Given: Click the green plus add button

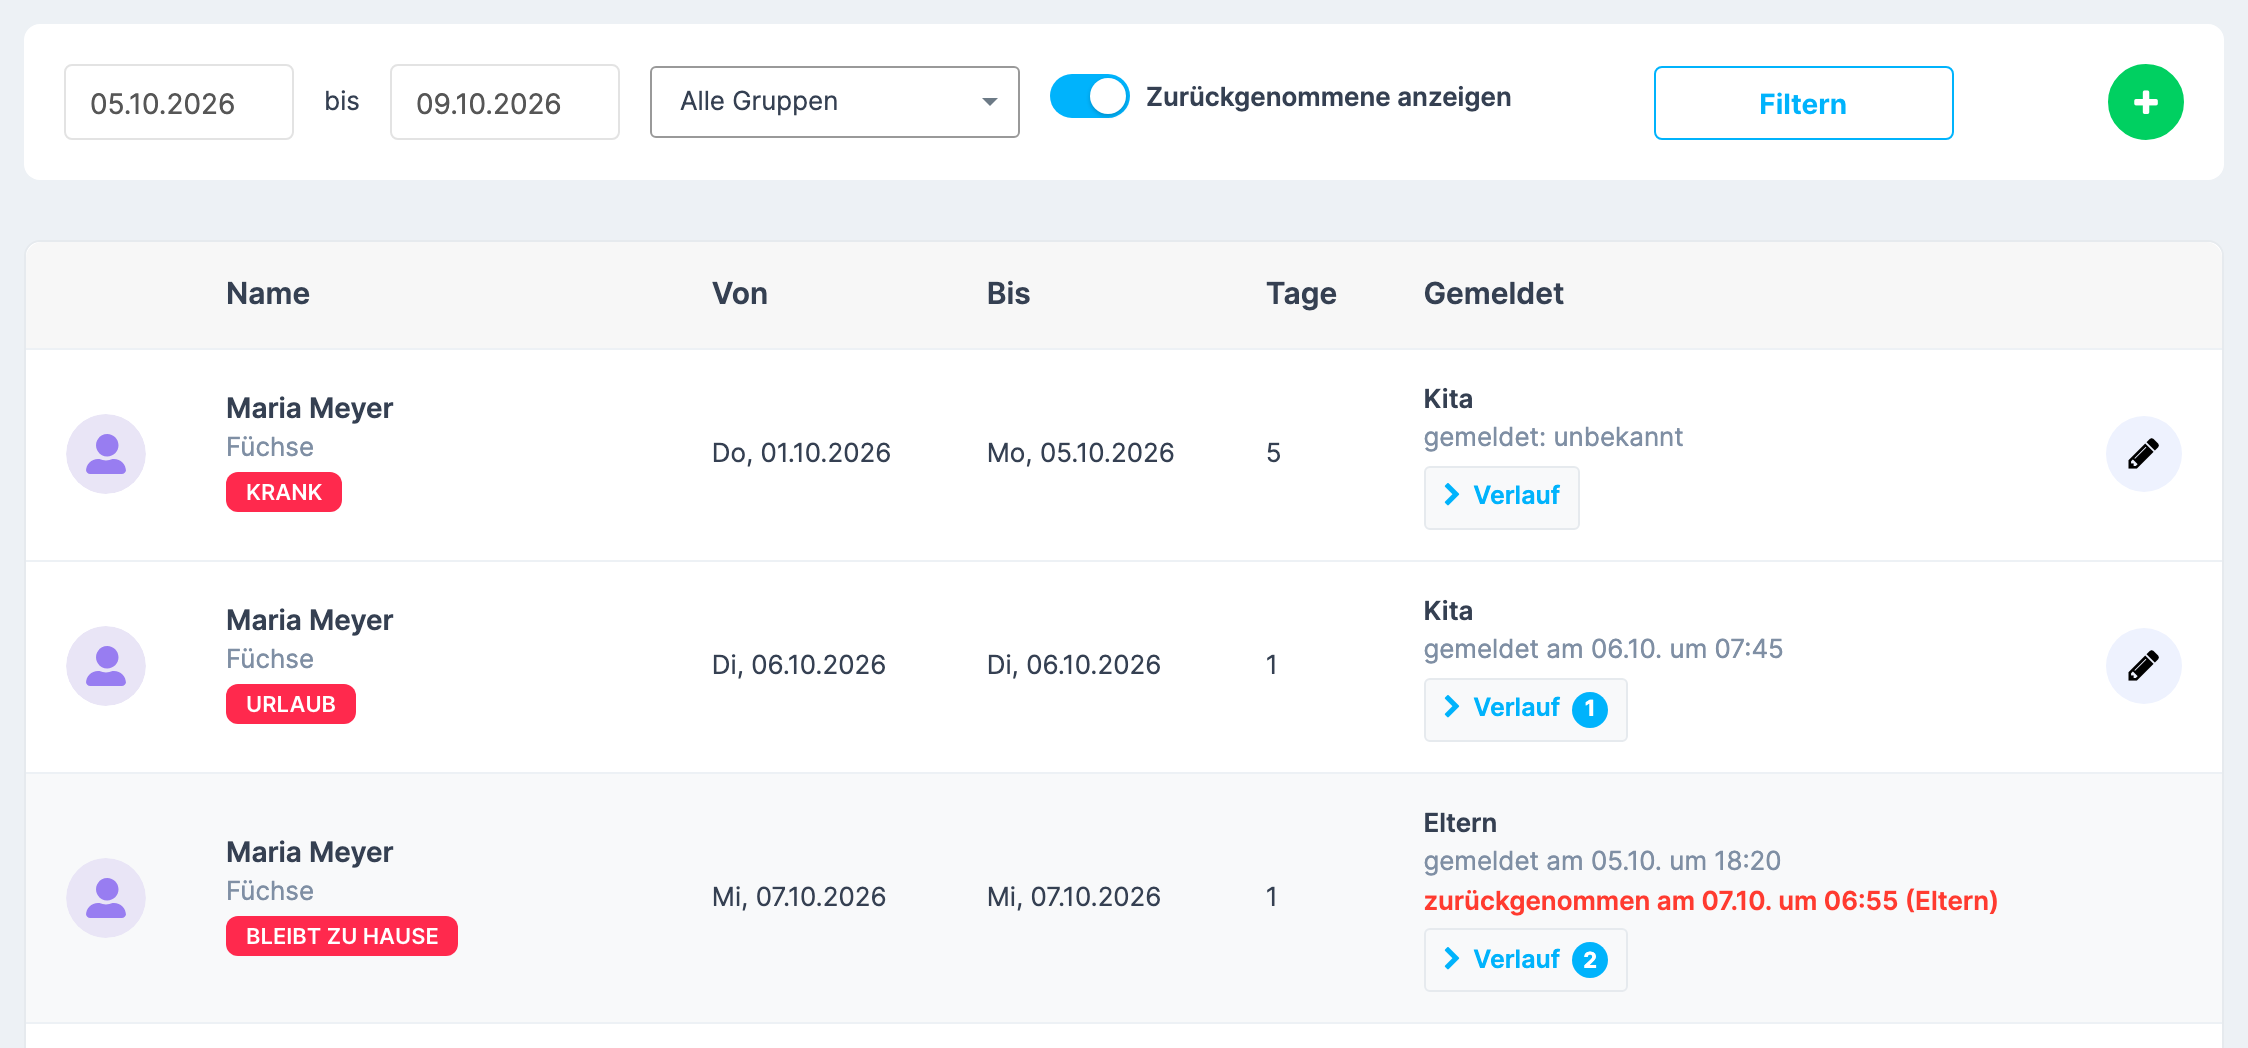Looking at the screenshot, I should tap(2145, 102).
